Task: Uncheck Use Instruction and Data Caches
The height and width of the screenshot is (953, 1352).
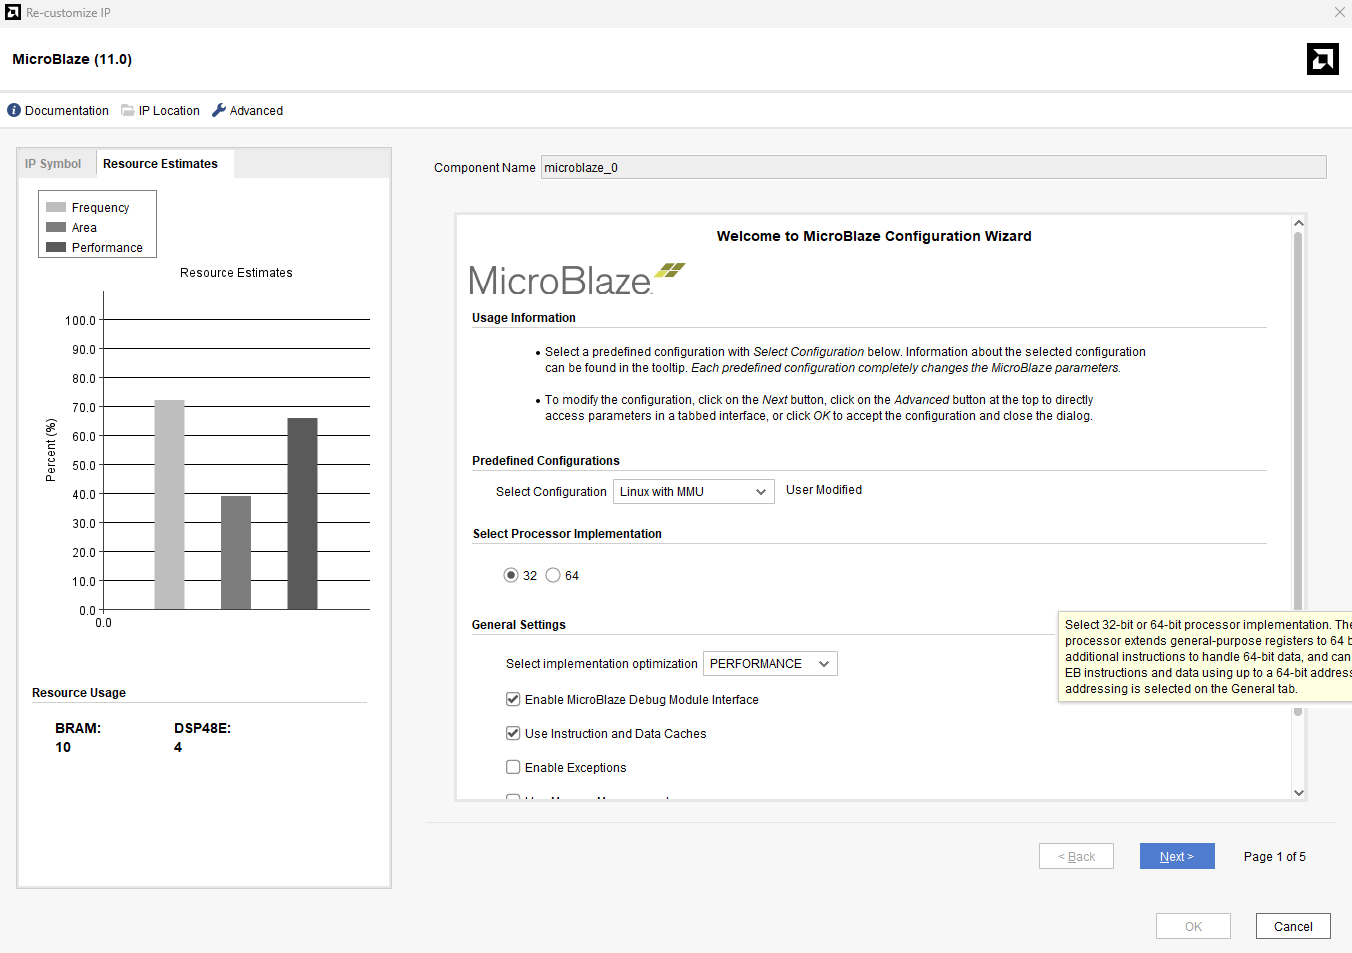Action: [x=513, y=734]
